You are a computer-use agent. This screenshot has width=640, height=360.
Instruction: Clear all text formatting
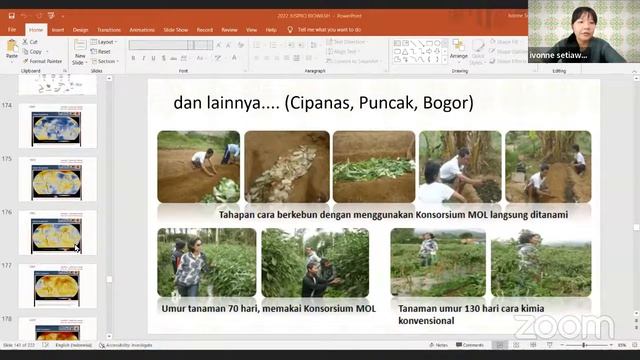[241, 45]
